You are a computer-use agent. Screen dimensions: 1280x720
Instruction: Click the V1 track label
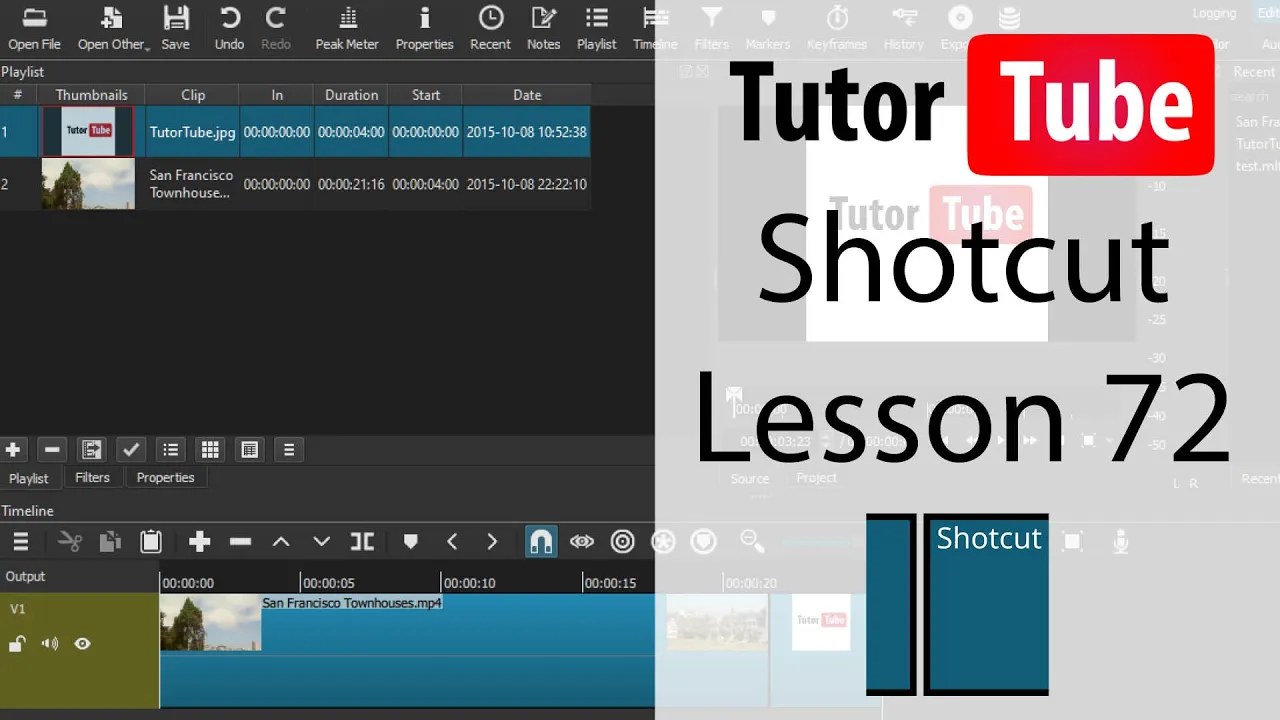(18, 608)
